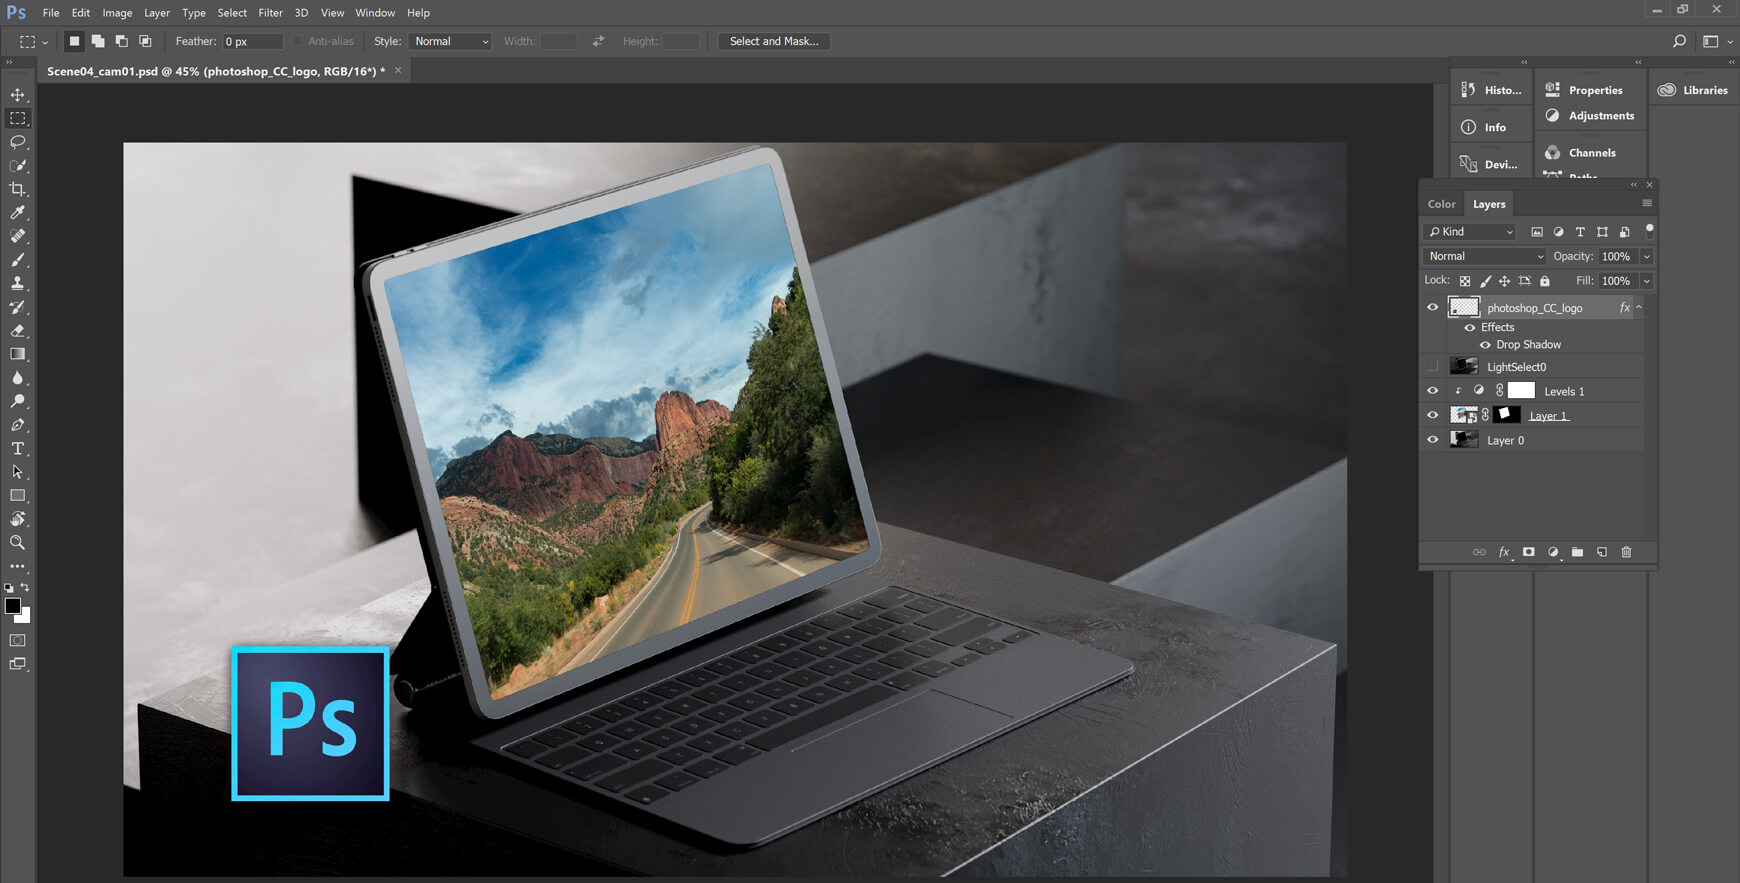The width and height of the screenshot is (1740, 883).
Task: Open the search magnifier in options bar
Action: [1679, 41]
